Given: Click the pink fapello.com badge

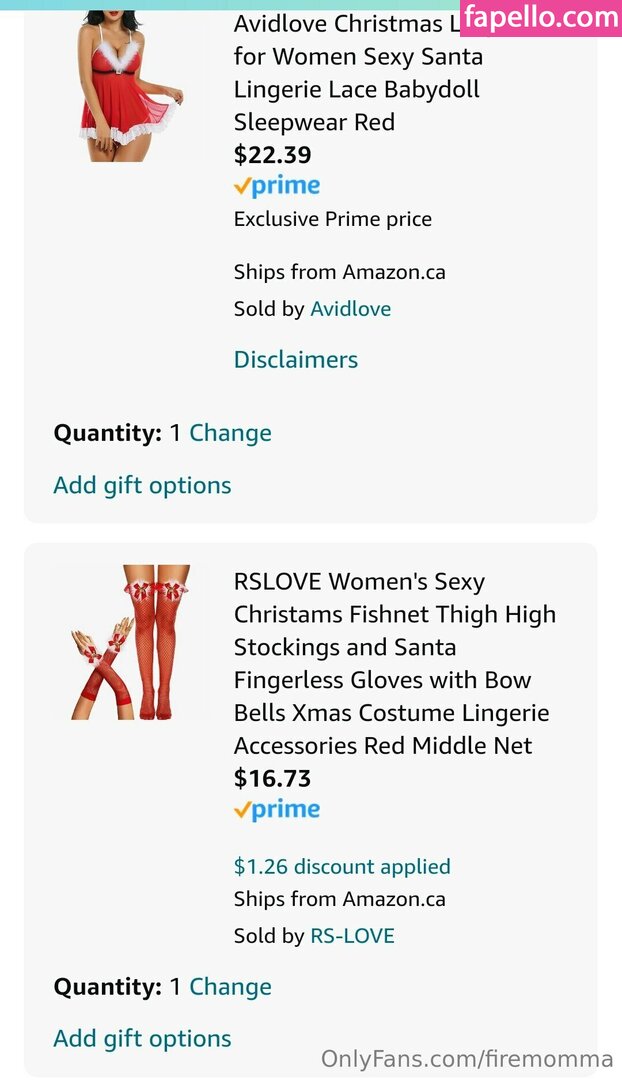Looking at the screenshot, I should (541, 18).
